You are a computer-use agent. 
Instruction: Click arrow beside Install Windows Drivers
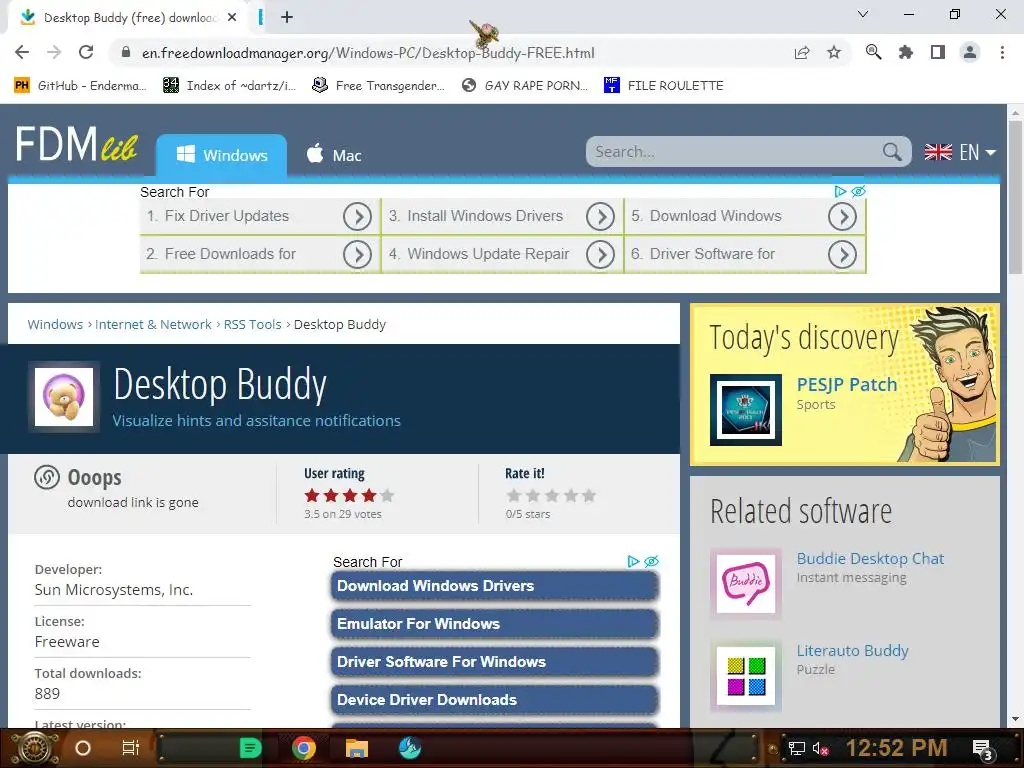coord(600,217)
